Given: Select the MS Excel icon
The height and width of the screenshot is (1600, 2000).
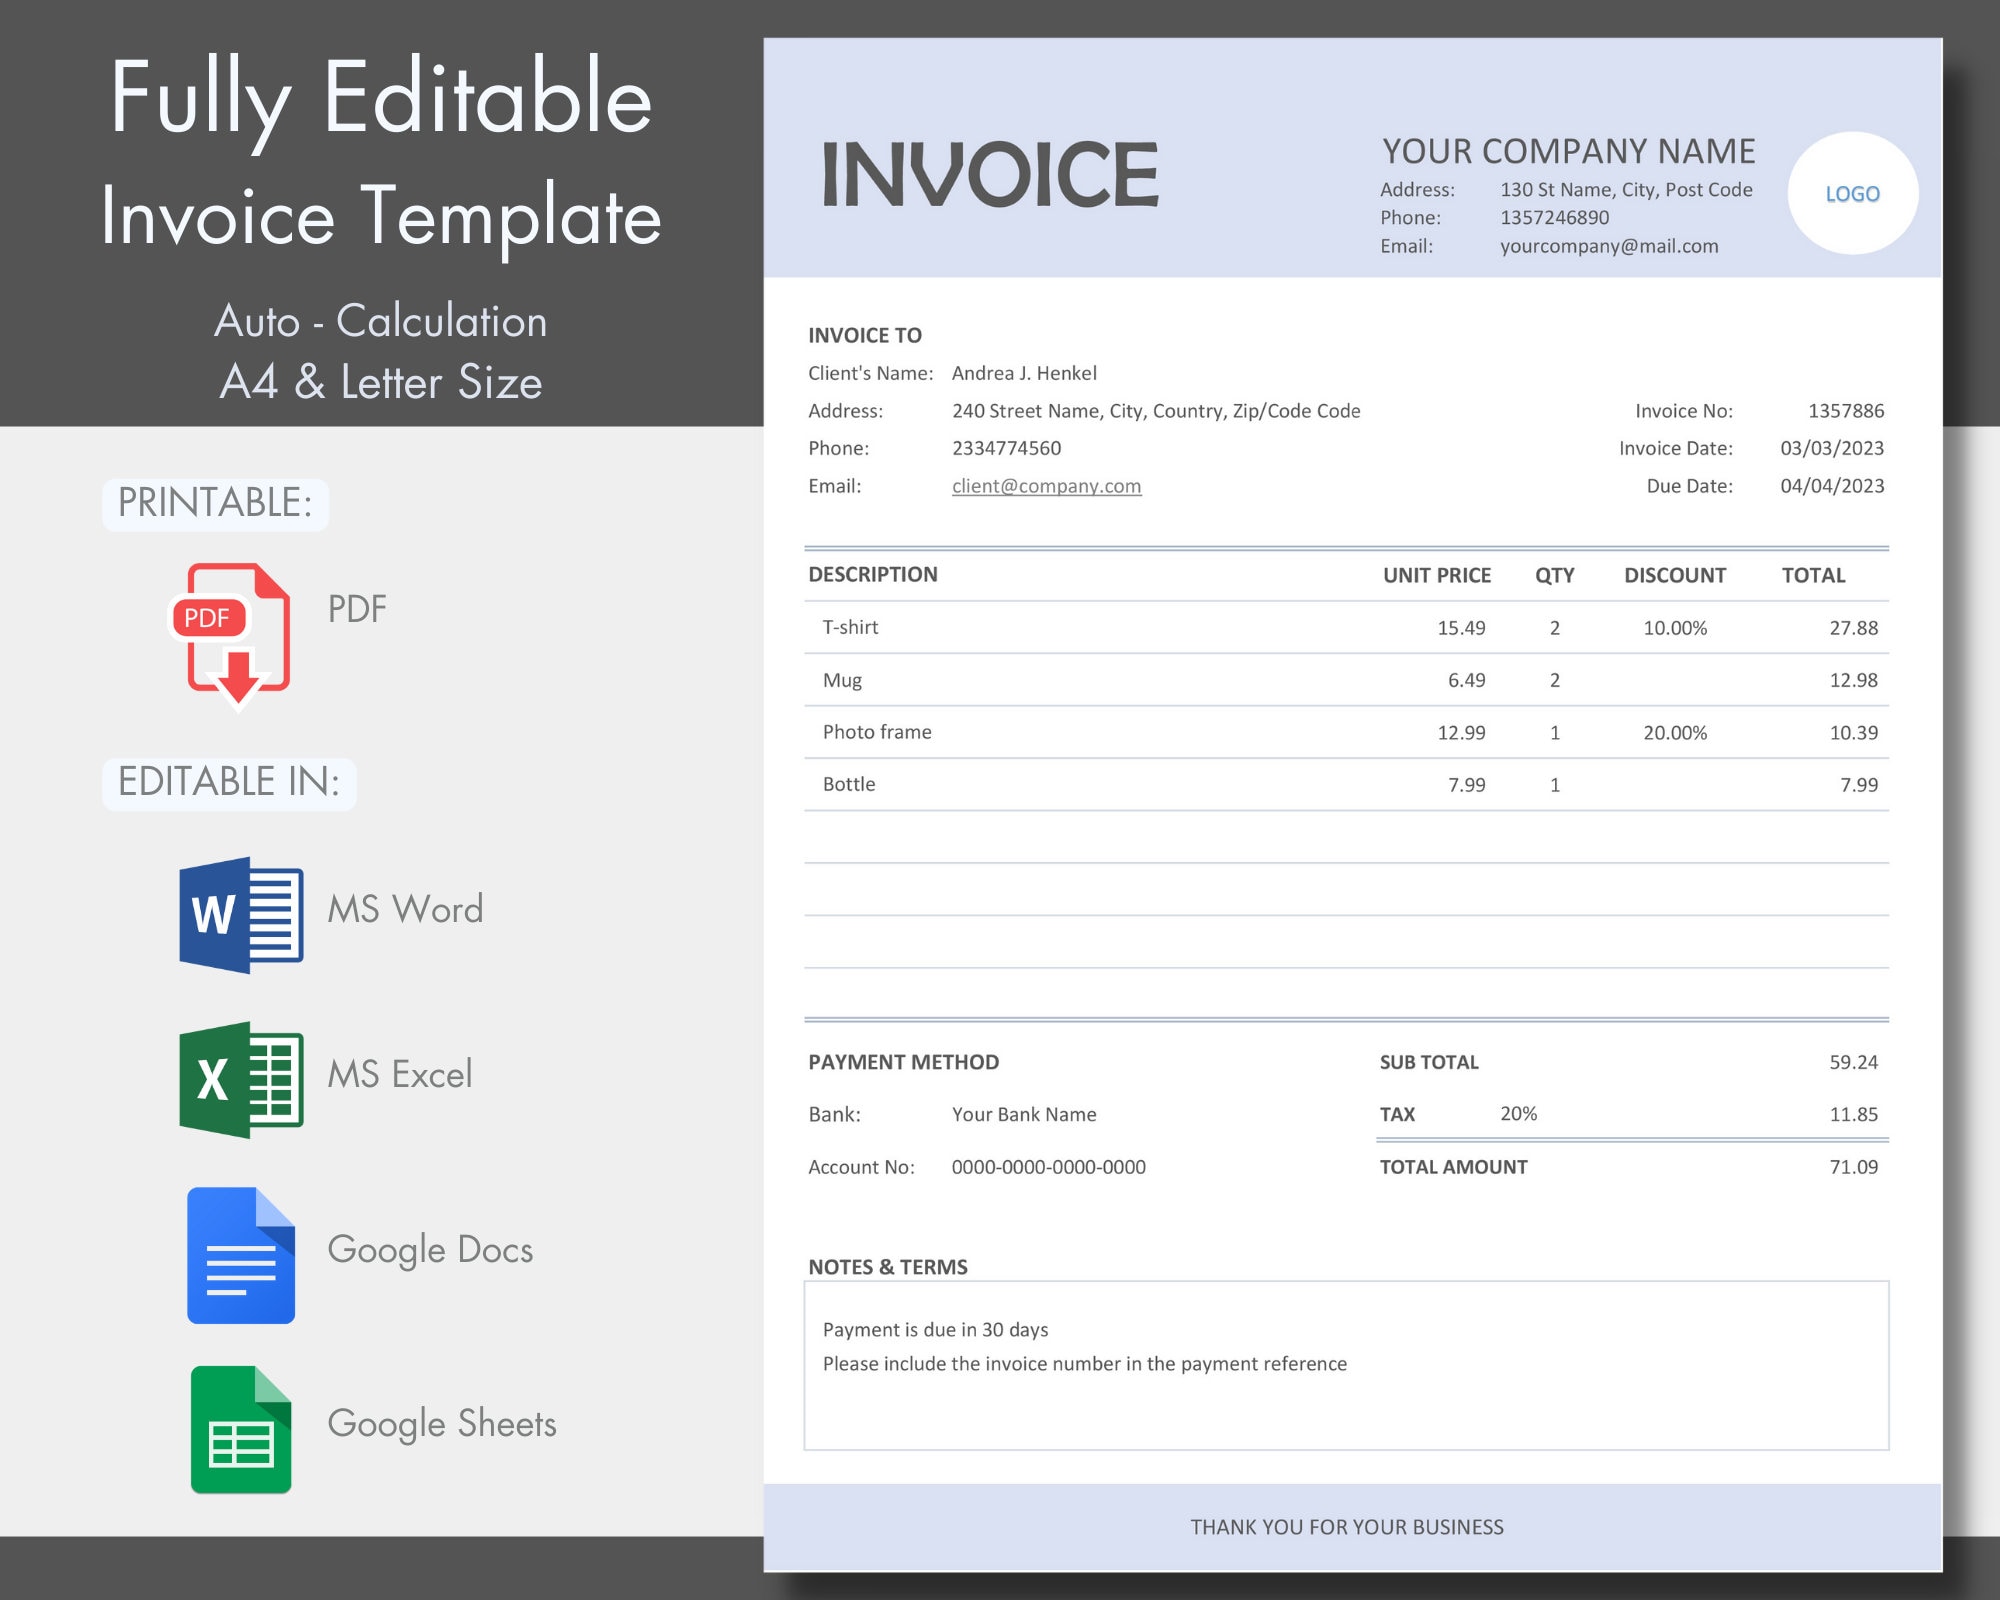Looking at the screenshot, I should (240, 1075).
